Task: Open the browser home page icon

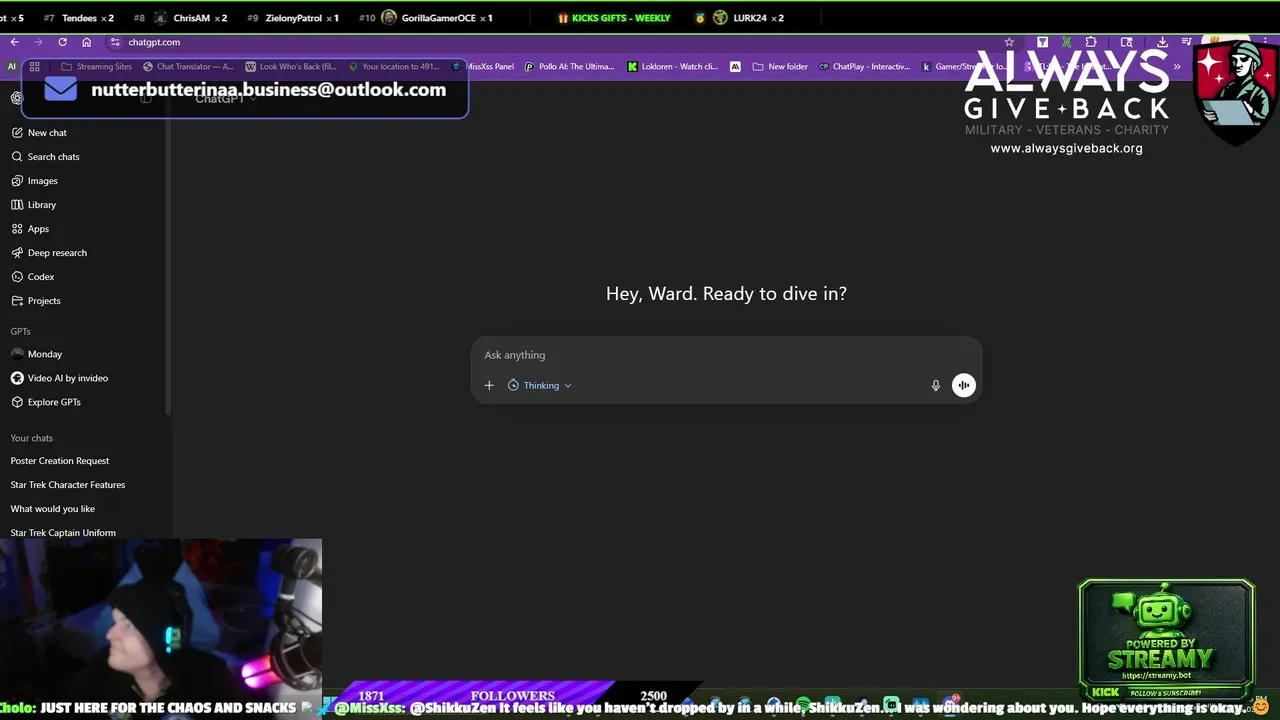Action: pos(86,42)
